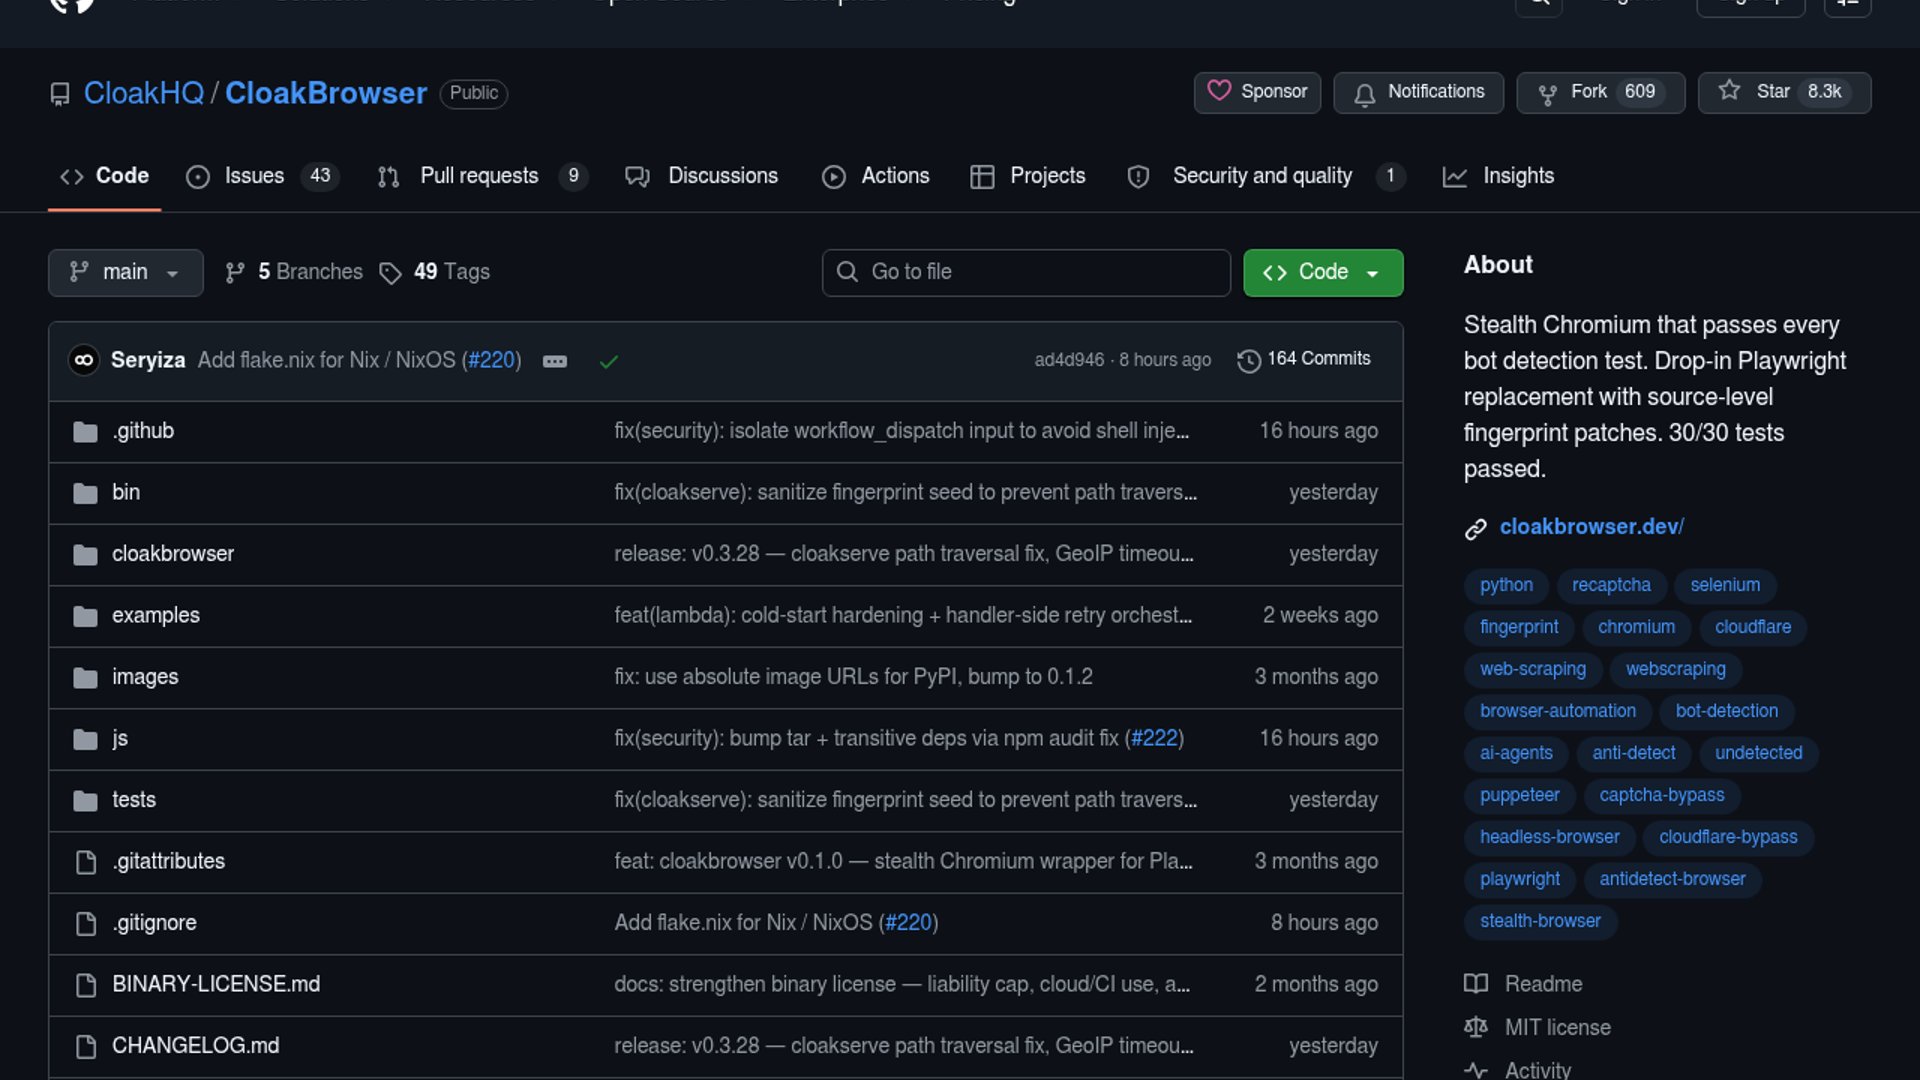
Task: Click the Sponsor heart icon
Action: pyautogui.click(x=1219, y=91)
